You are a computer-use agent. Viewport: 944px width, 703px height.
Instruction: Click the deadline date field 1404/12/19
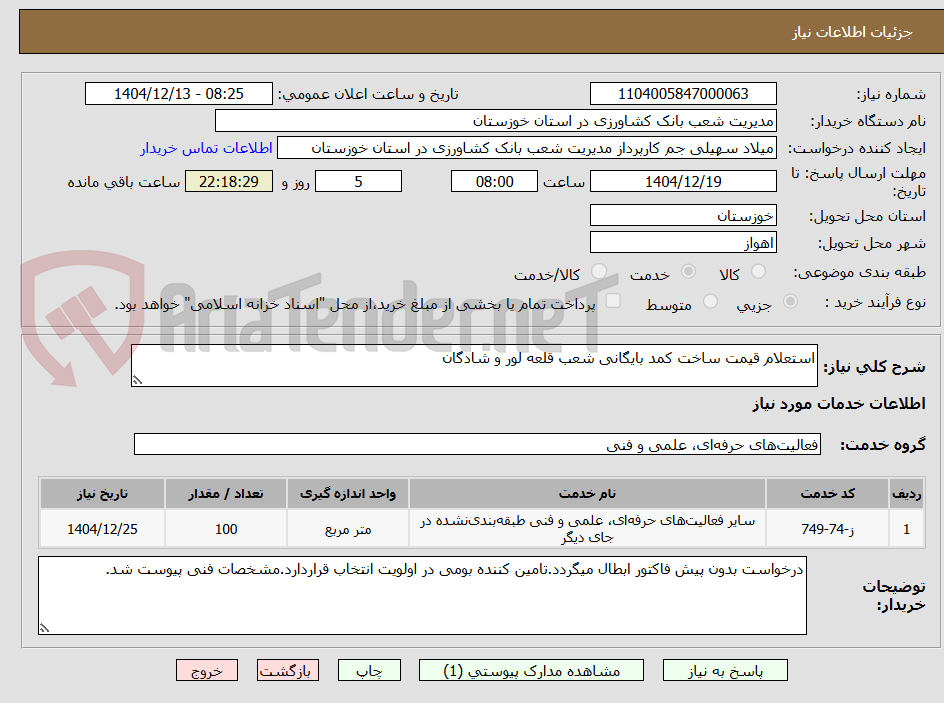pos(683,181)
